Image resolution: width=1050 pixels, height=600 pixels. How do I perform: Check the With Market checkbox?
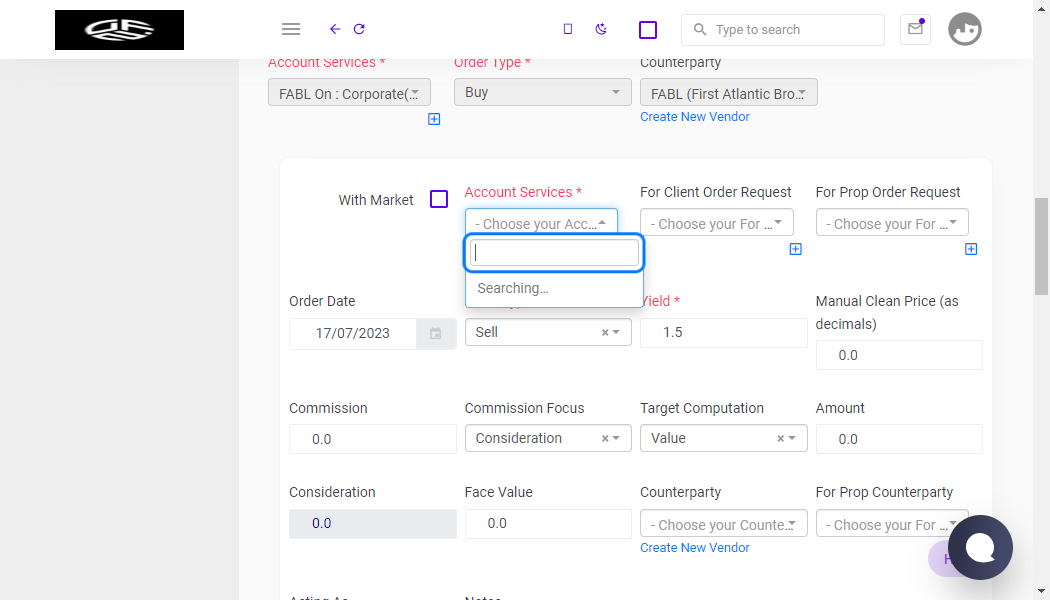(439, 199)
